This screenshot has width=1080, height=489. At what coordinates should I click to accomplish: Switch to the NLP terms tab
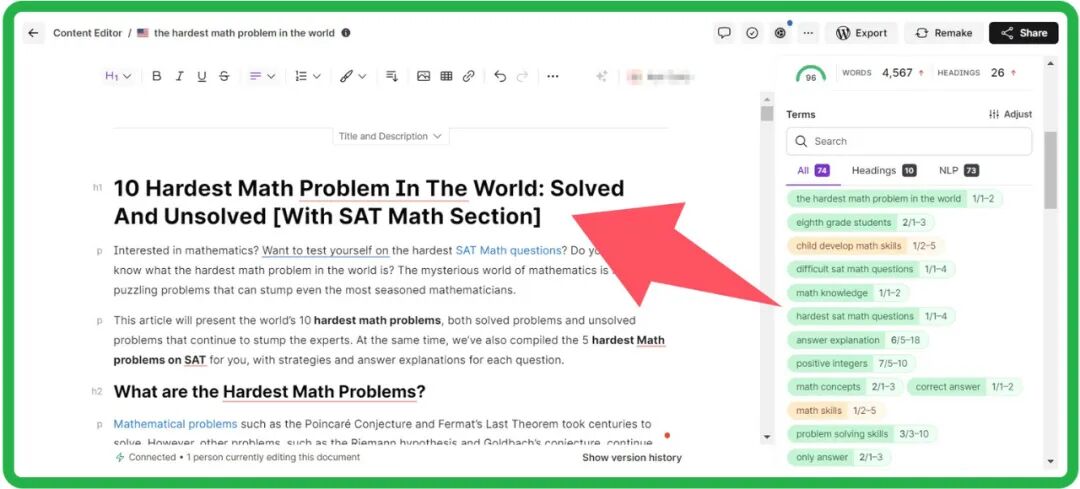coord(958,170)
